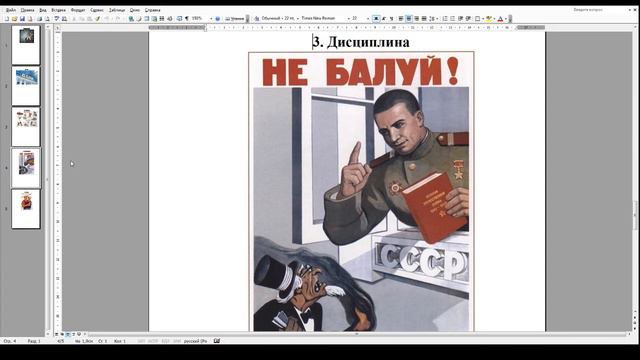
Task: Click the increase indent icon
Action: (x=468, y=18)
